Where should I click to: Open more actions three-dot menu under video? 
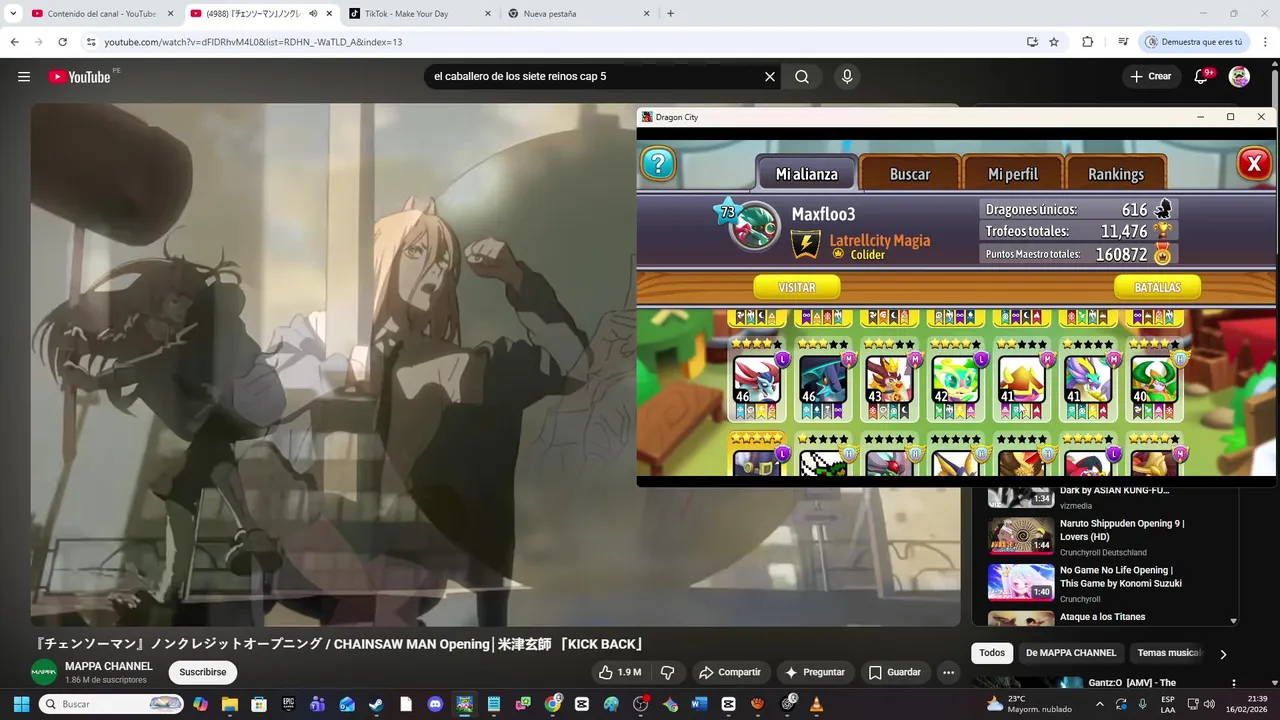(x=948, y=672)
